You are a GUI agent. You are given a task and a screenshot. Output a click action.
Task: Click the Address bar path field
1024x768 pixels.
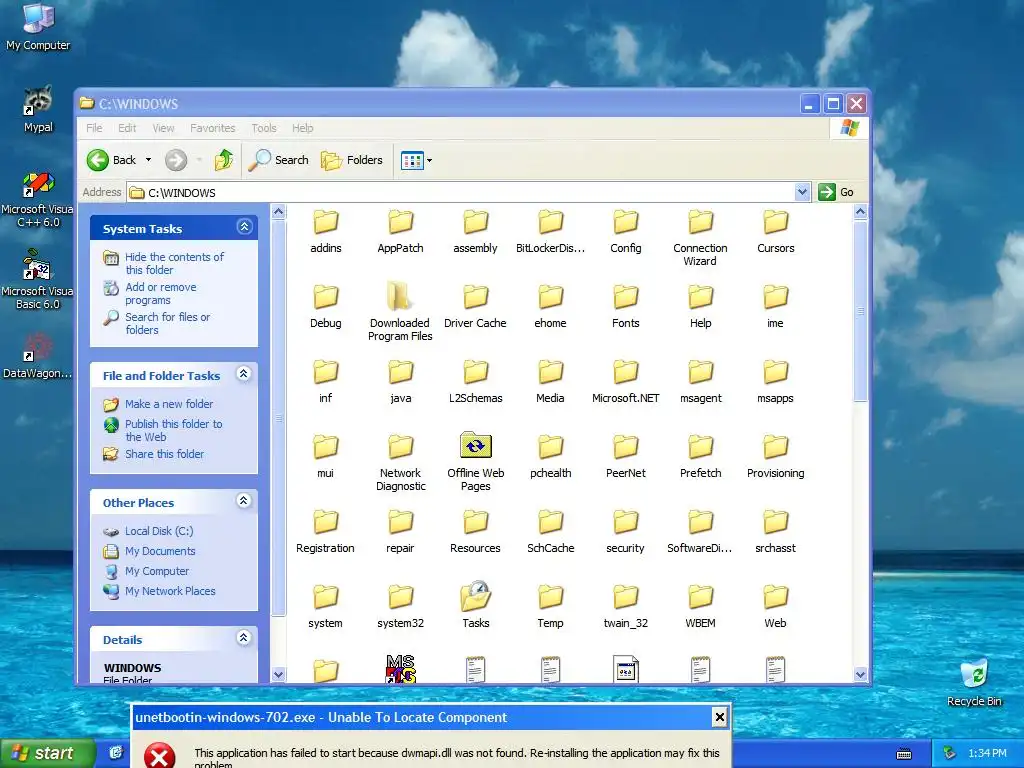(460, 192)
